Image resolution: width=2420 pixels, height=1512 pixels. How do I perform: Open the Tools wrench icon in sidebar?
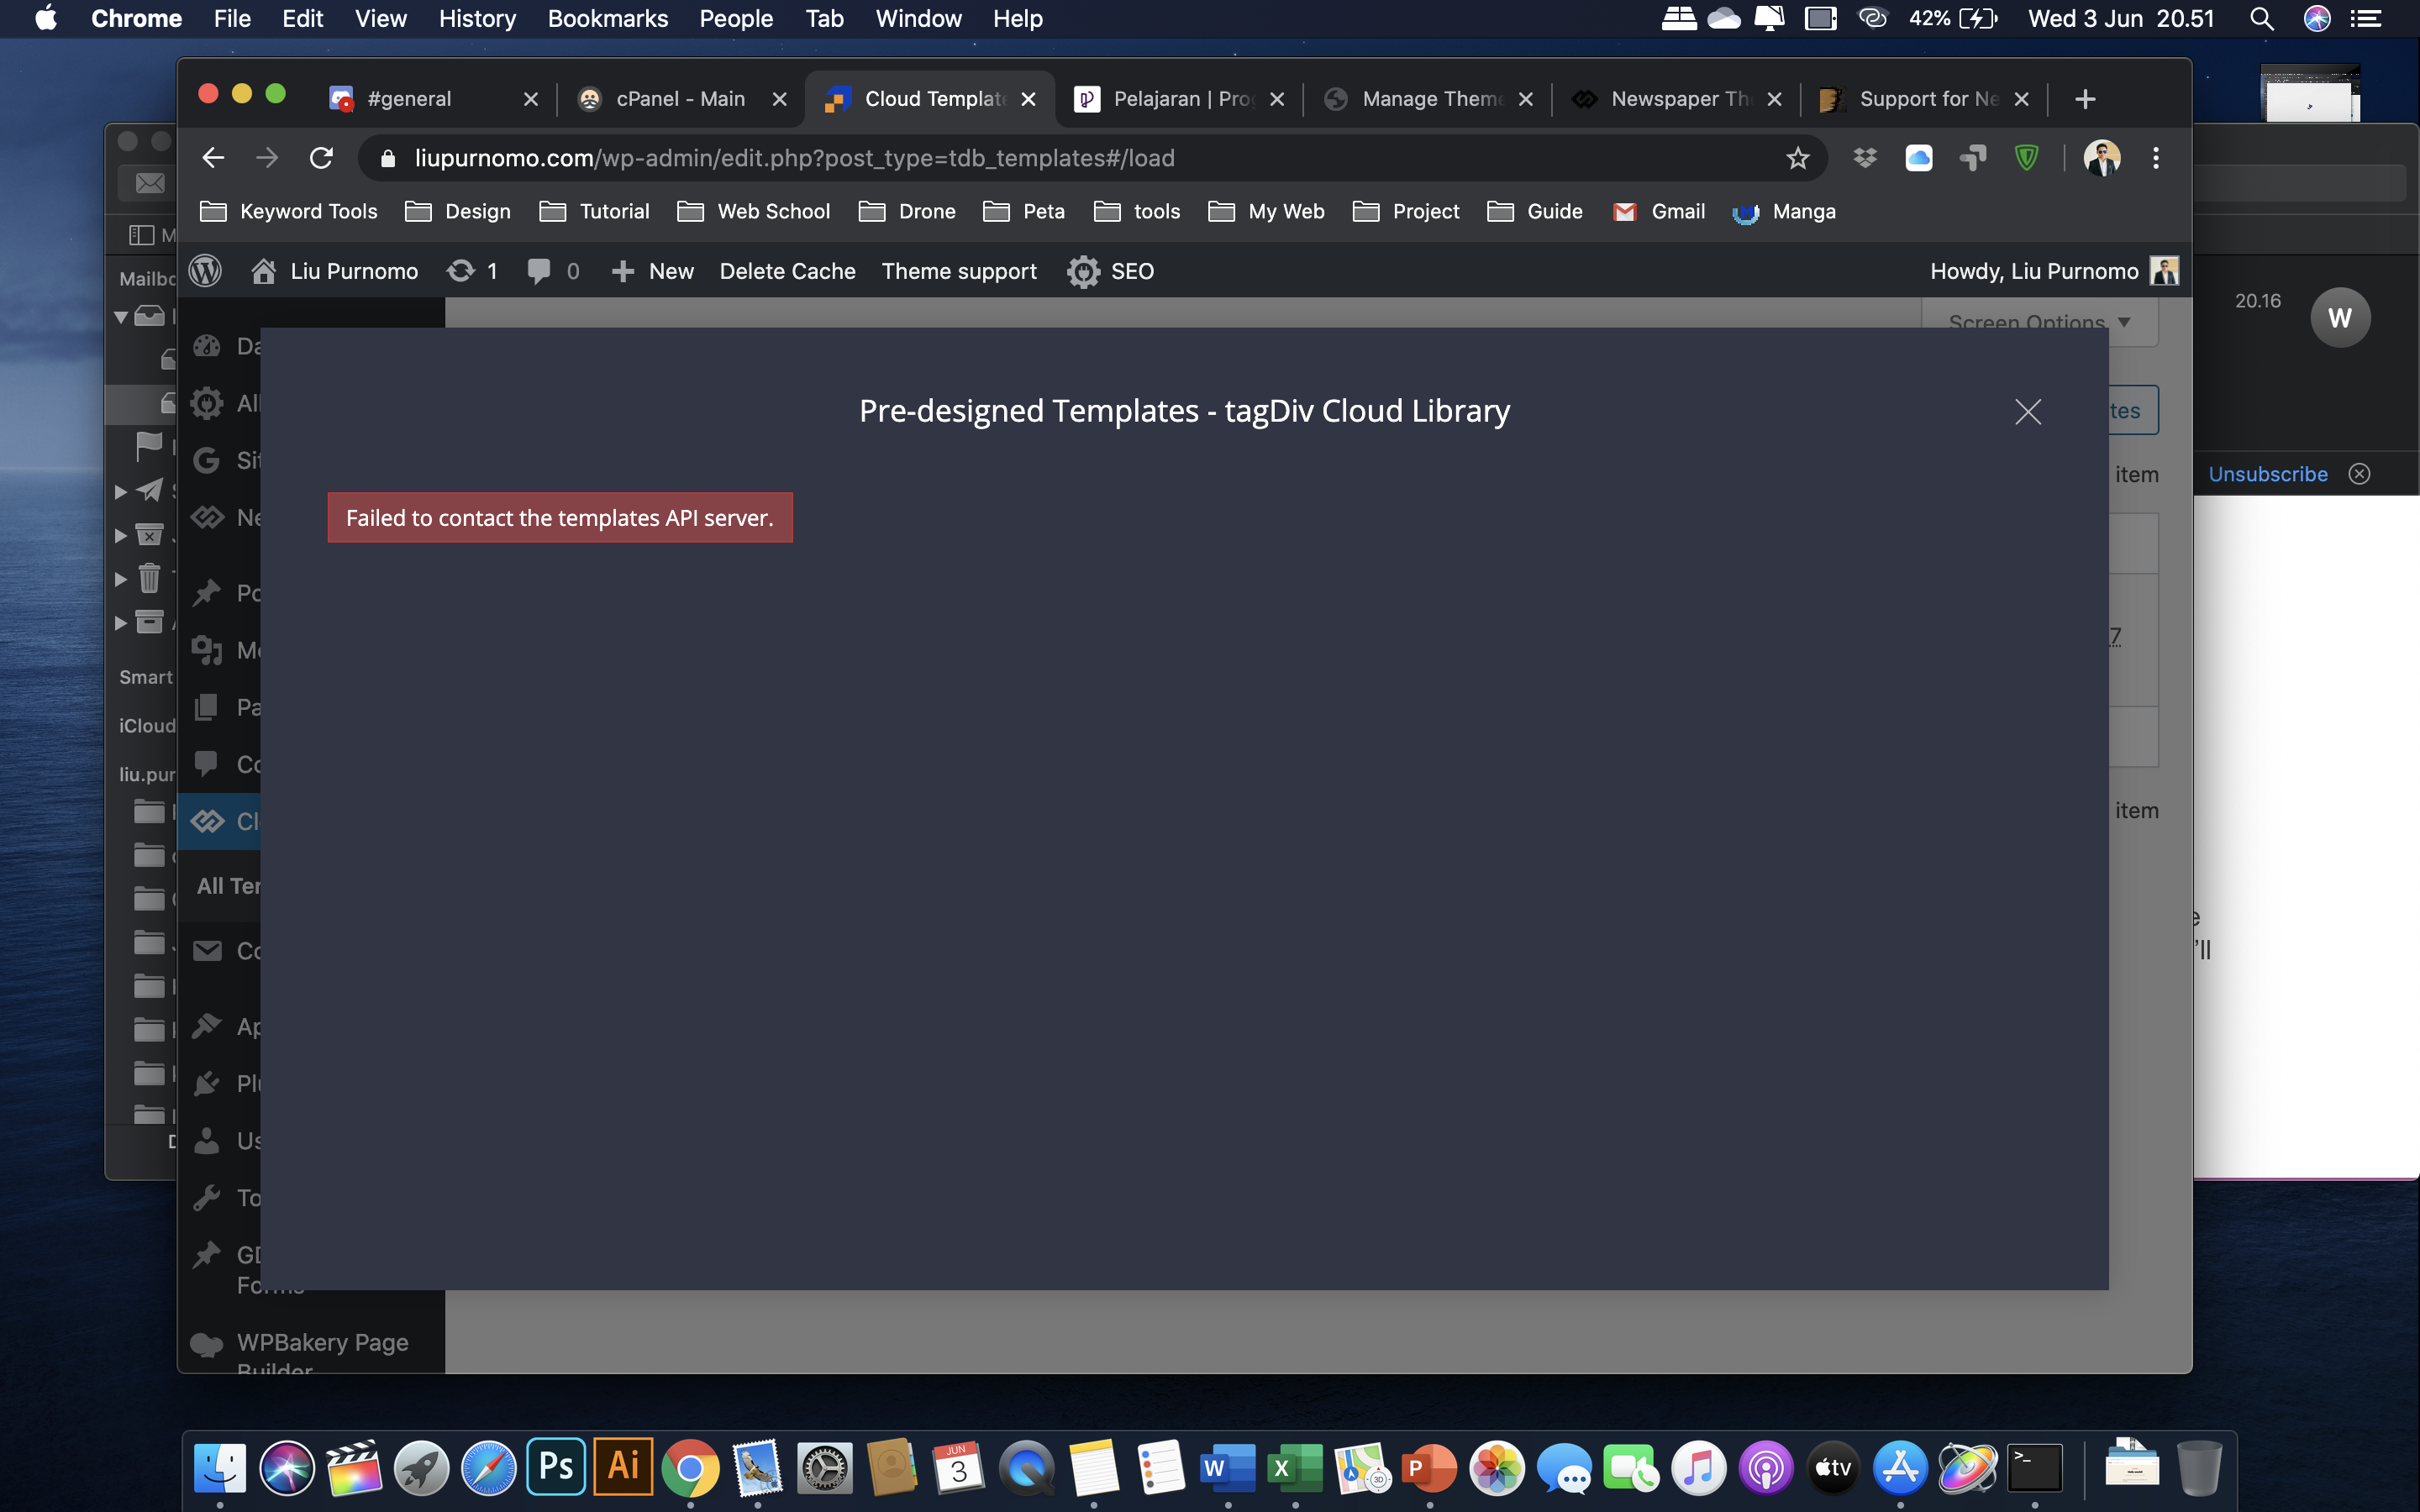(207, 1198)
